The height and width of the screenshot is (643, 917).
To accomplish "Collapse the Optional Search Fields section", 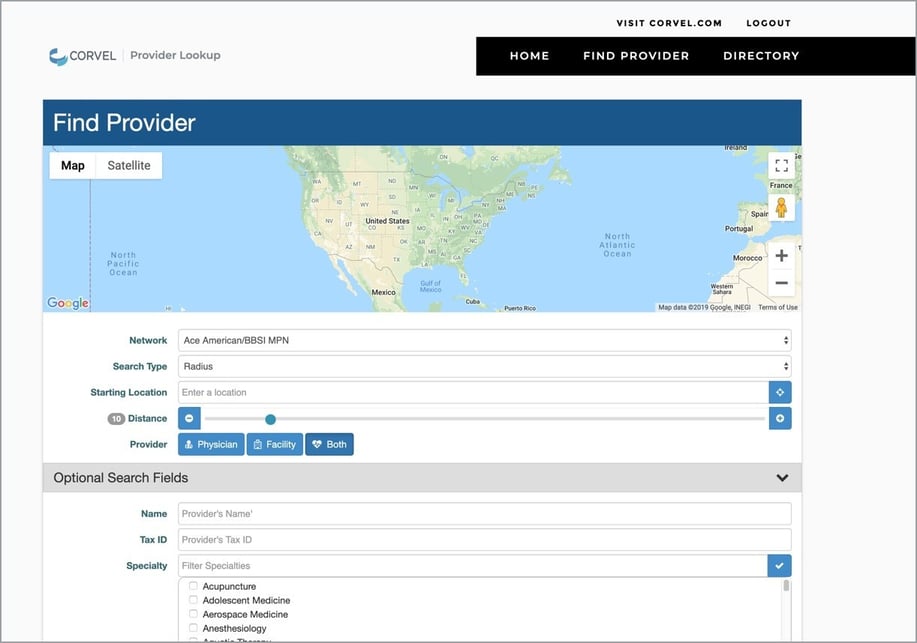I will (x=782, y=478).
